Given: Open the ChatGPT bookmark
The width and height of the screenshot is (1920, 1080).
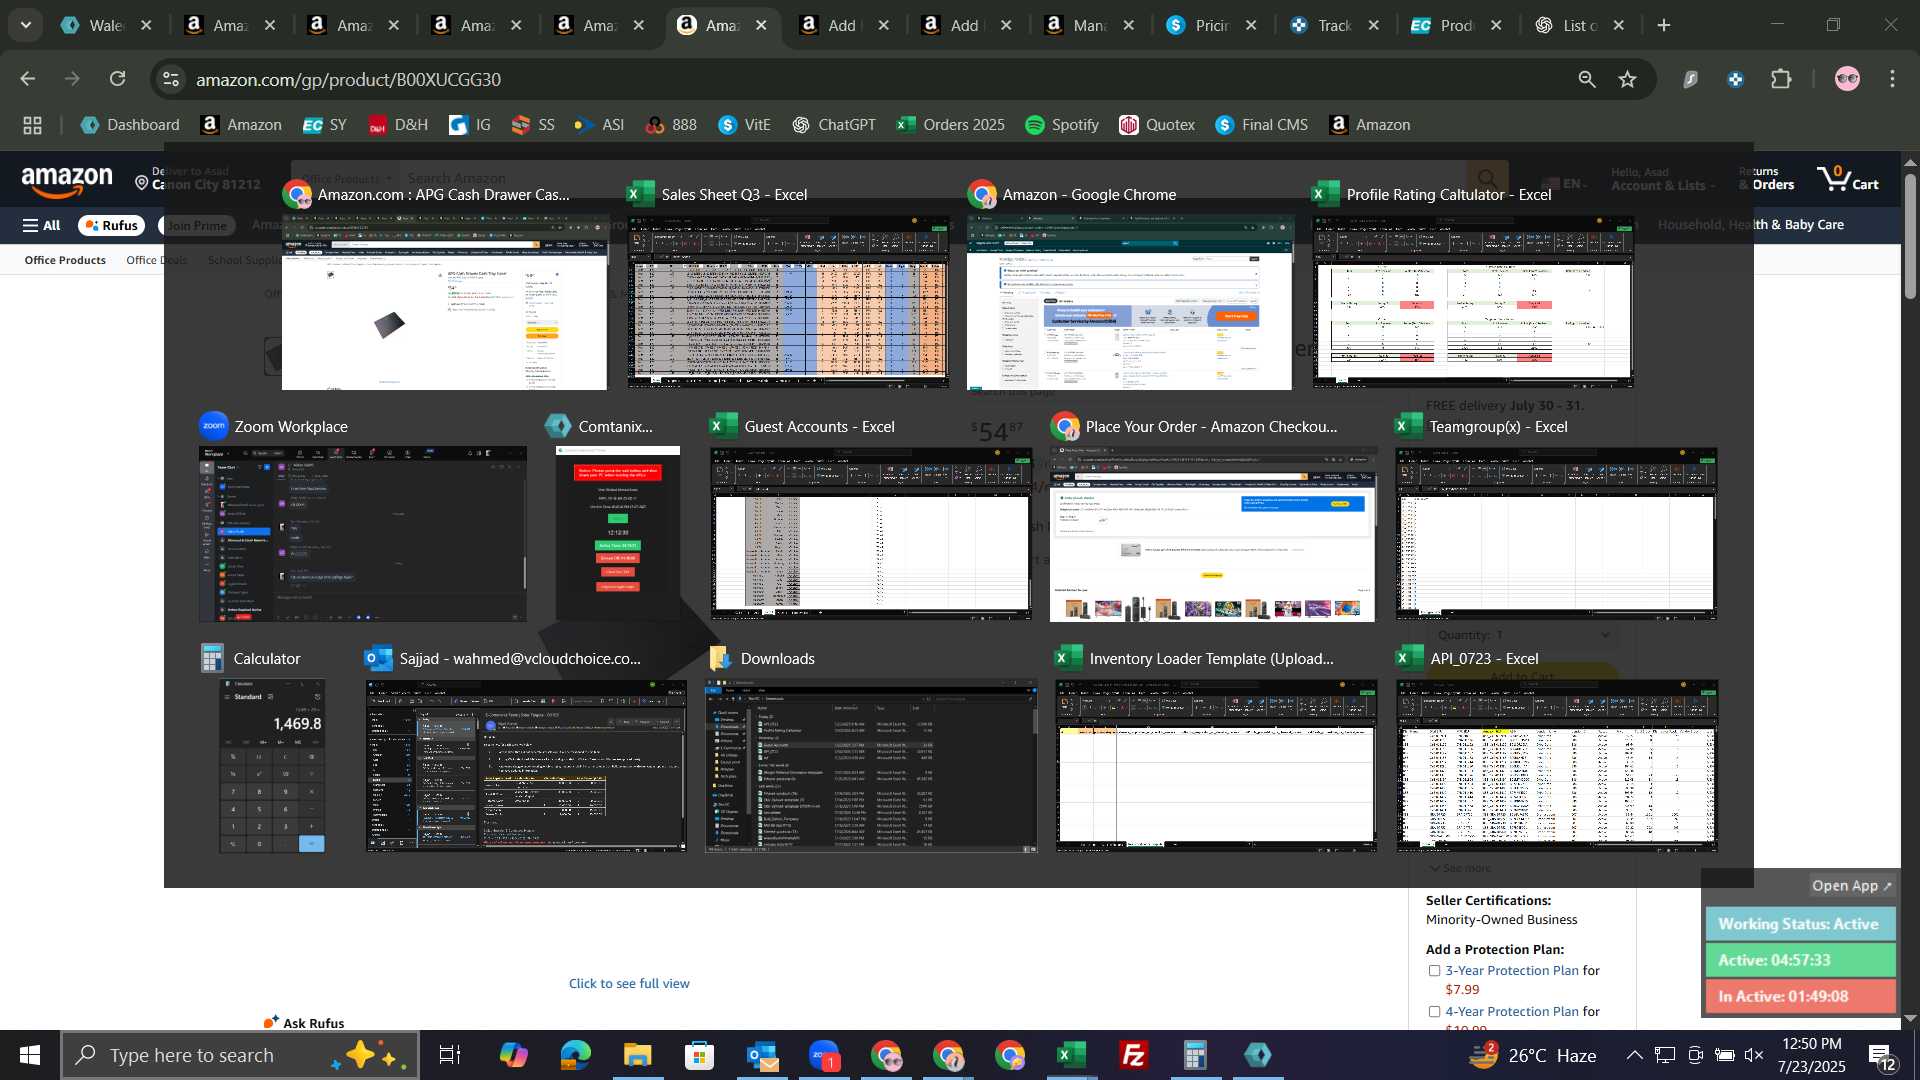Looking at the screenshot, I should [834, 125].
